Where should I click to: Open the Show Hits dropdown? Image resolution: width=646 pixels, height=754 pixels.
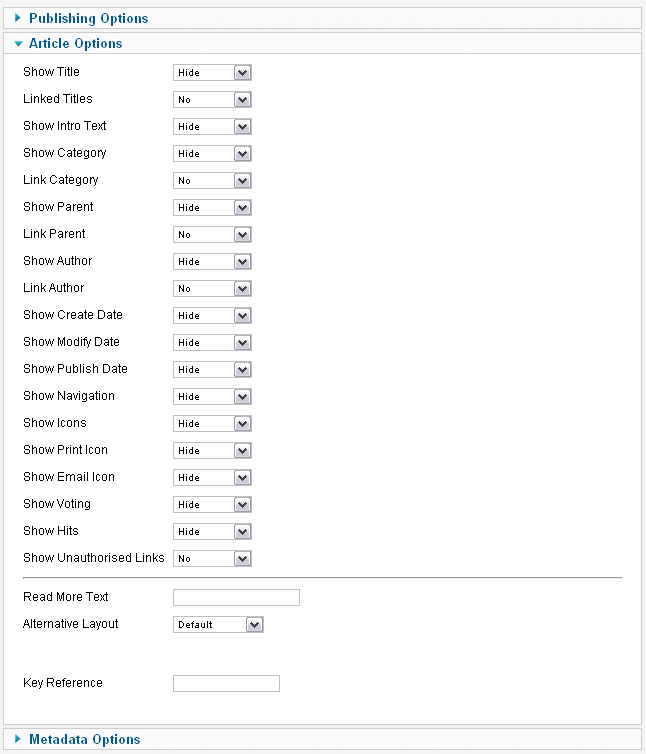pyautogui.click(x=212, y=531)
